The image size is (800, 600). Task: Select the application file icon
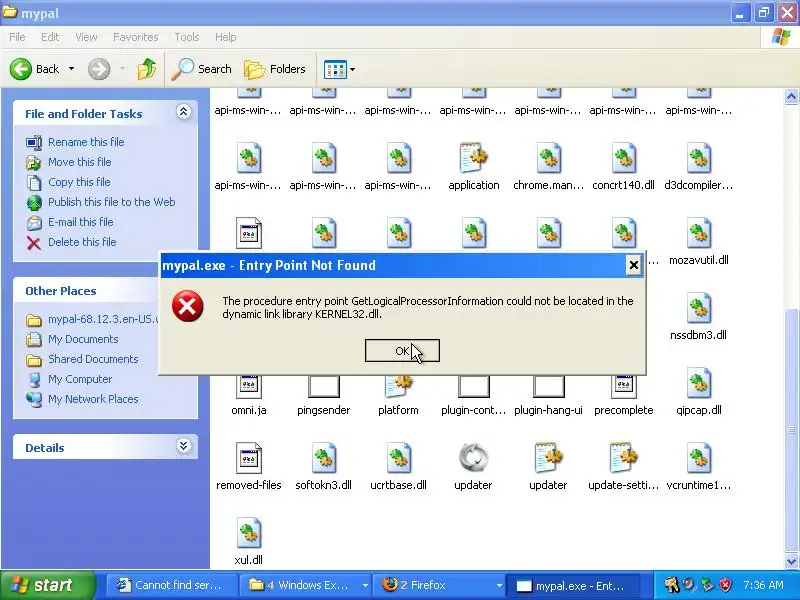(x=473, y=158)
